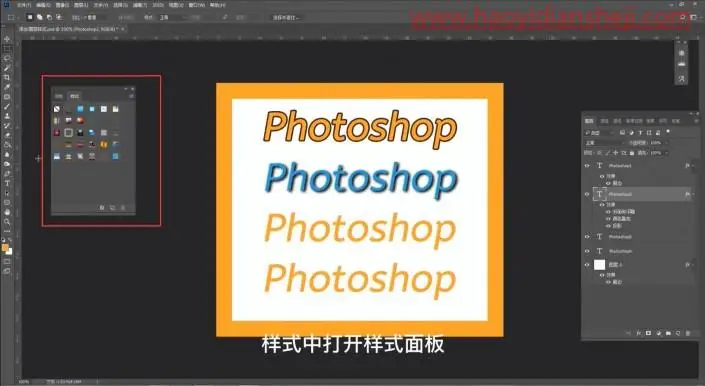Hide the selected Photoshop text layer
705x386 pixels.
tap(587, 194)
